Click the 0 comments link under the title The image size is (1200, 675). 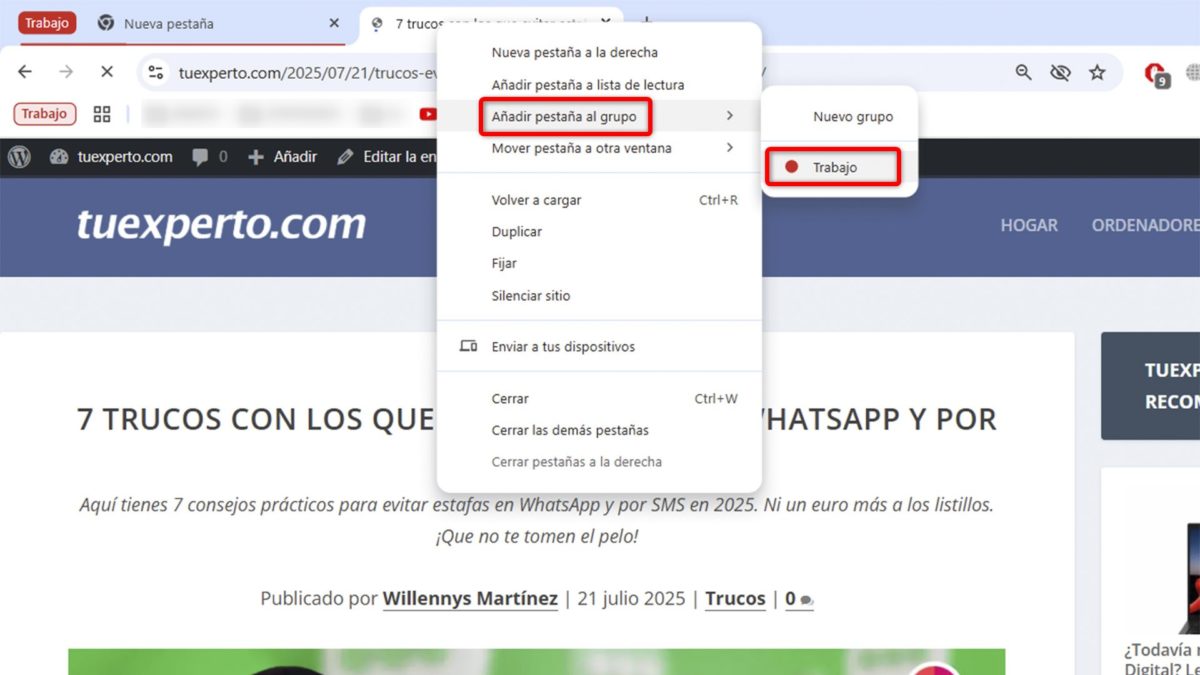click(798, 599)
